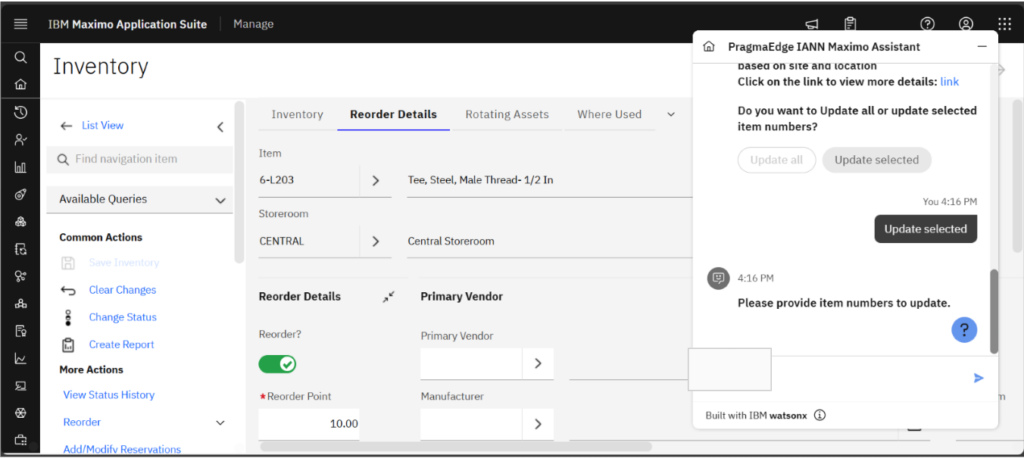Click the Update all chat button
The height and width of the screenshot is (458, 1024).
pos(776,160)
